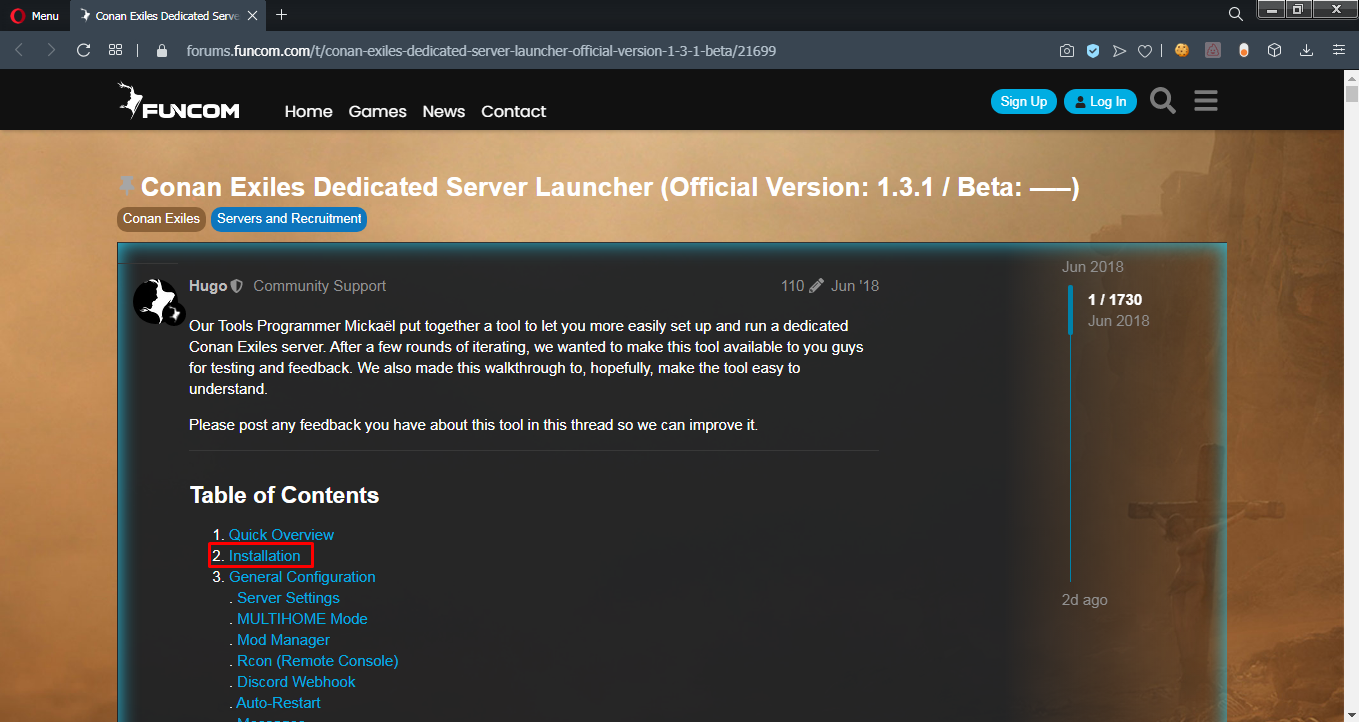Open the Contact page
Screen dimensions: 1359x722
point(514,111)
